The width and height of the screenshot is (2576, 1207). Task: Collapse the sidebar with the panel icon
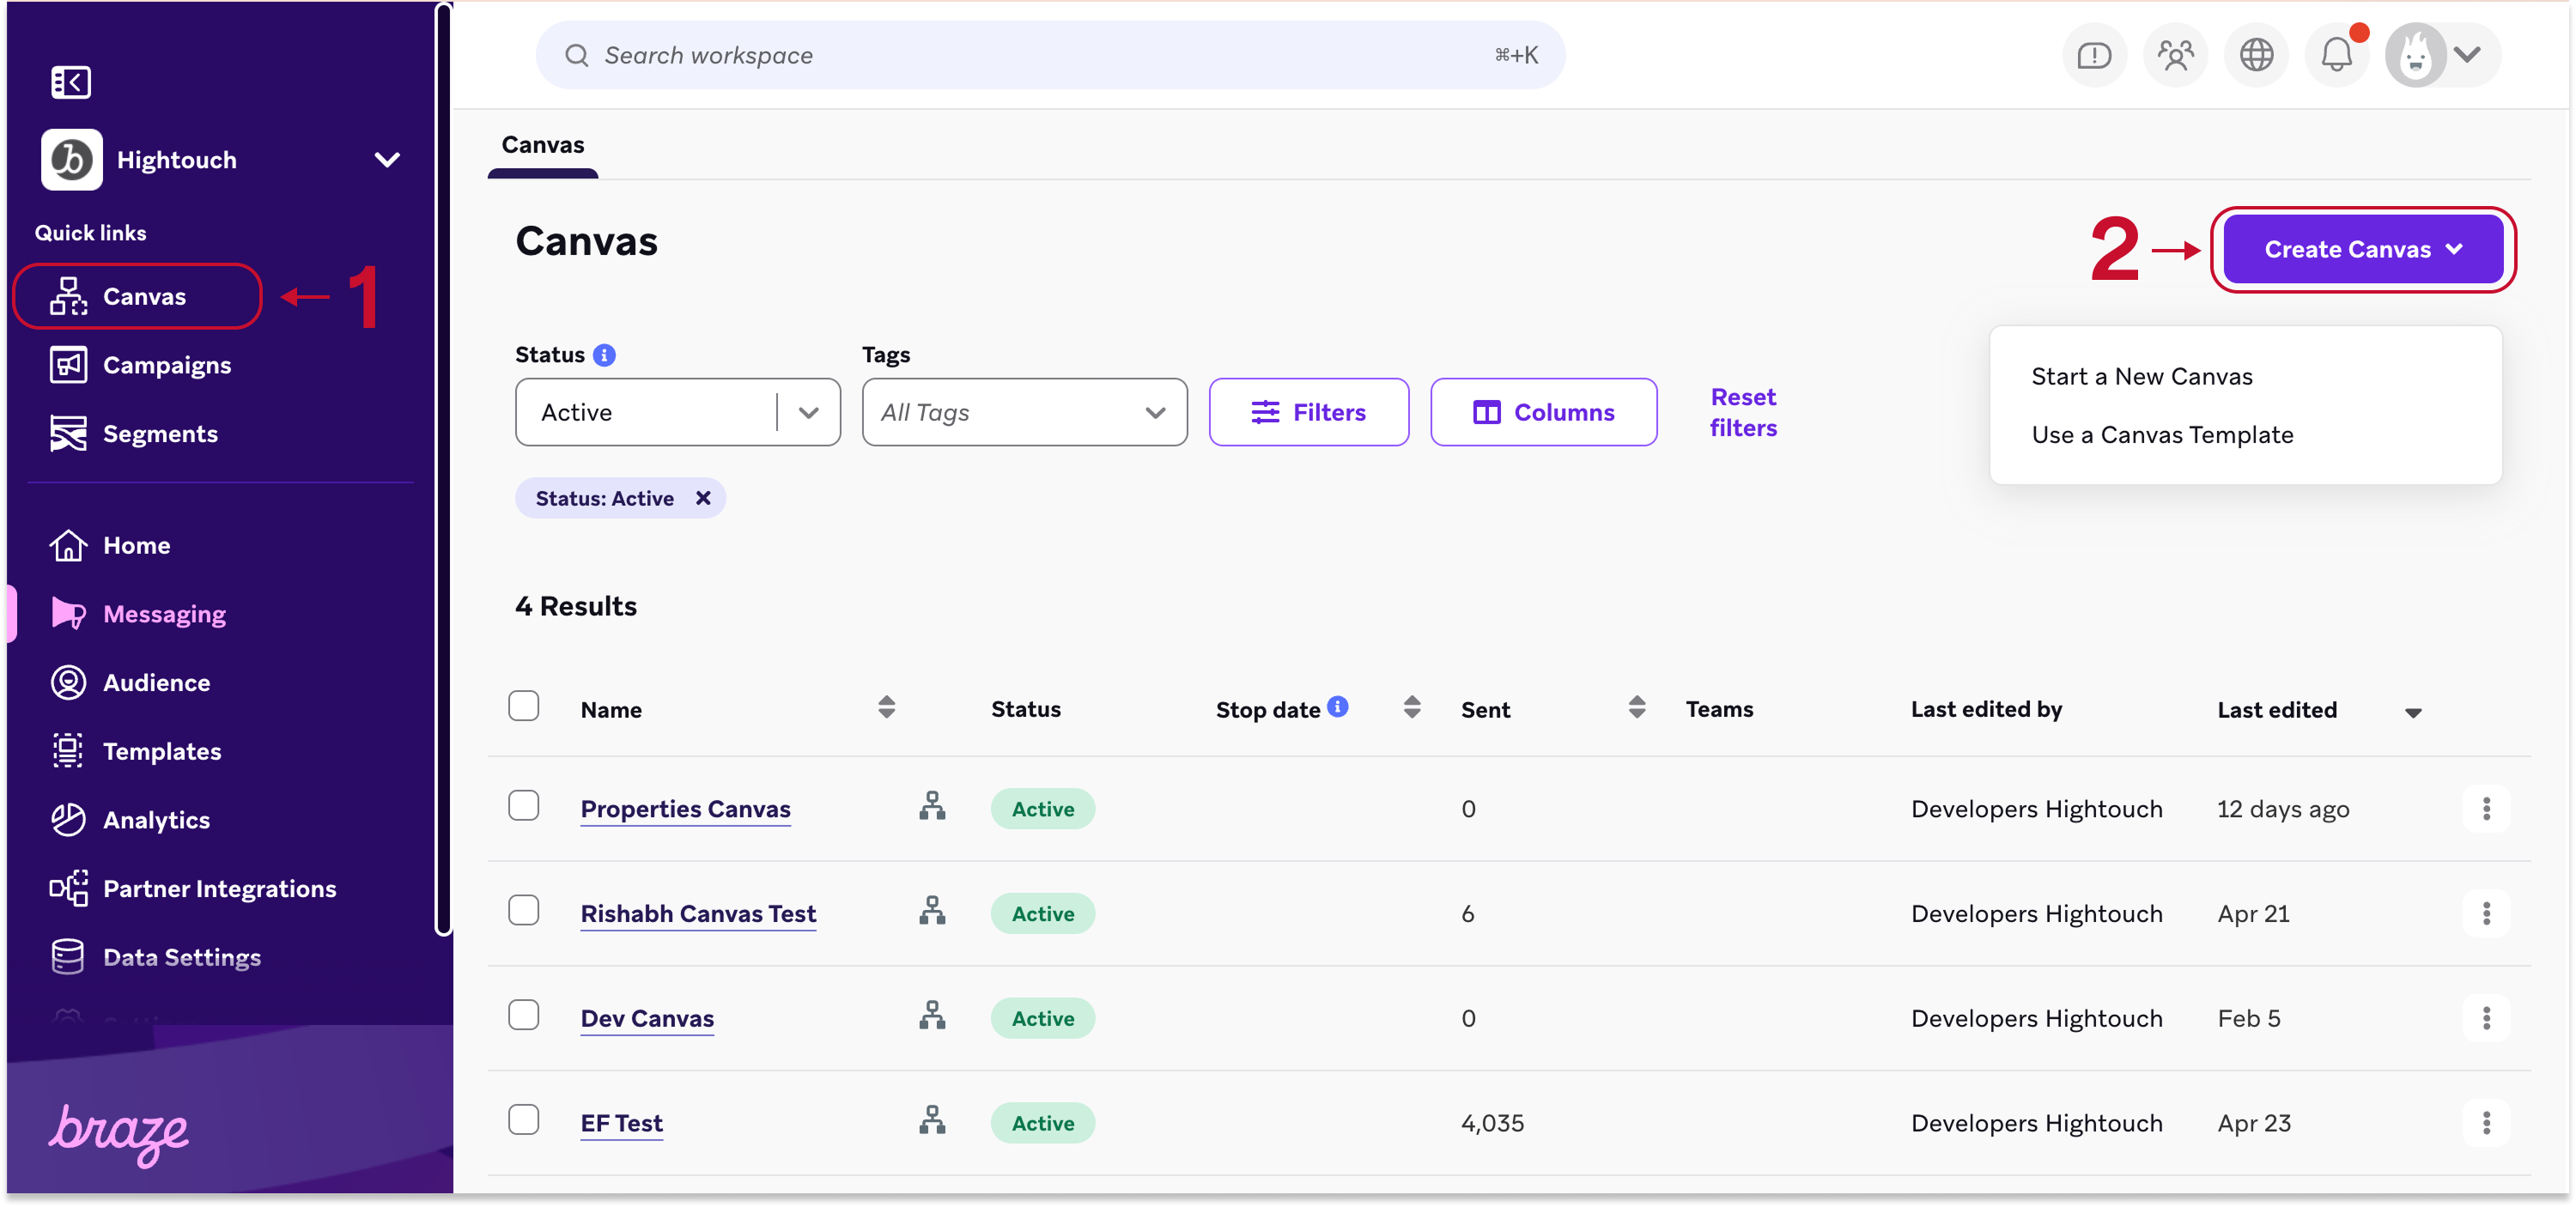pos(70,82)
